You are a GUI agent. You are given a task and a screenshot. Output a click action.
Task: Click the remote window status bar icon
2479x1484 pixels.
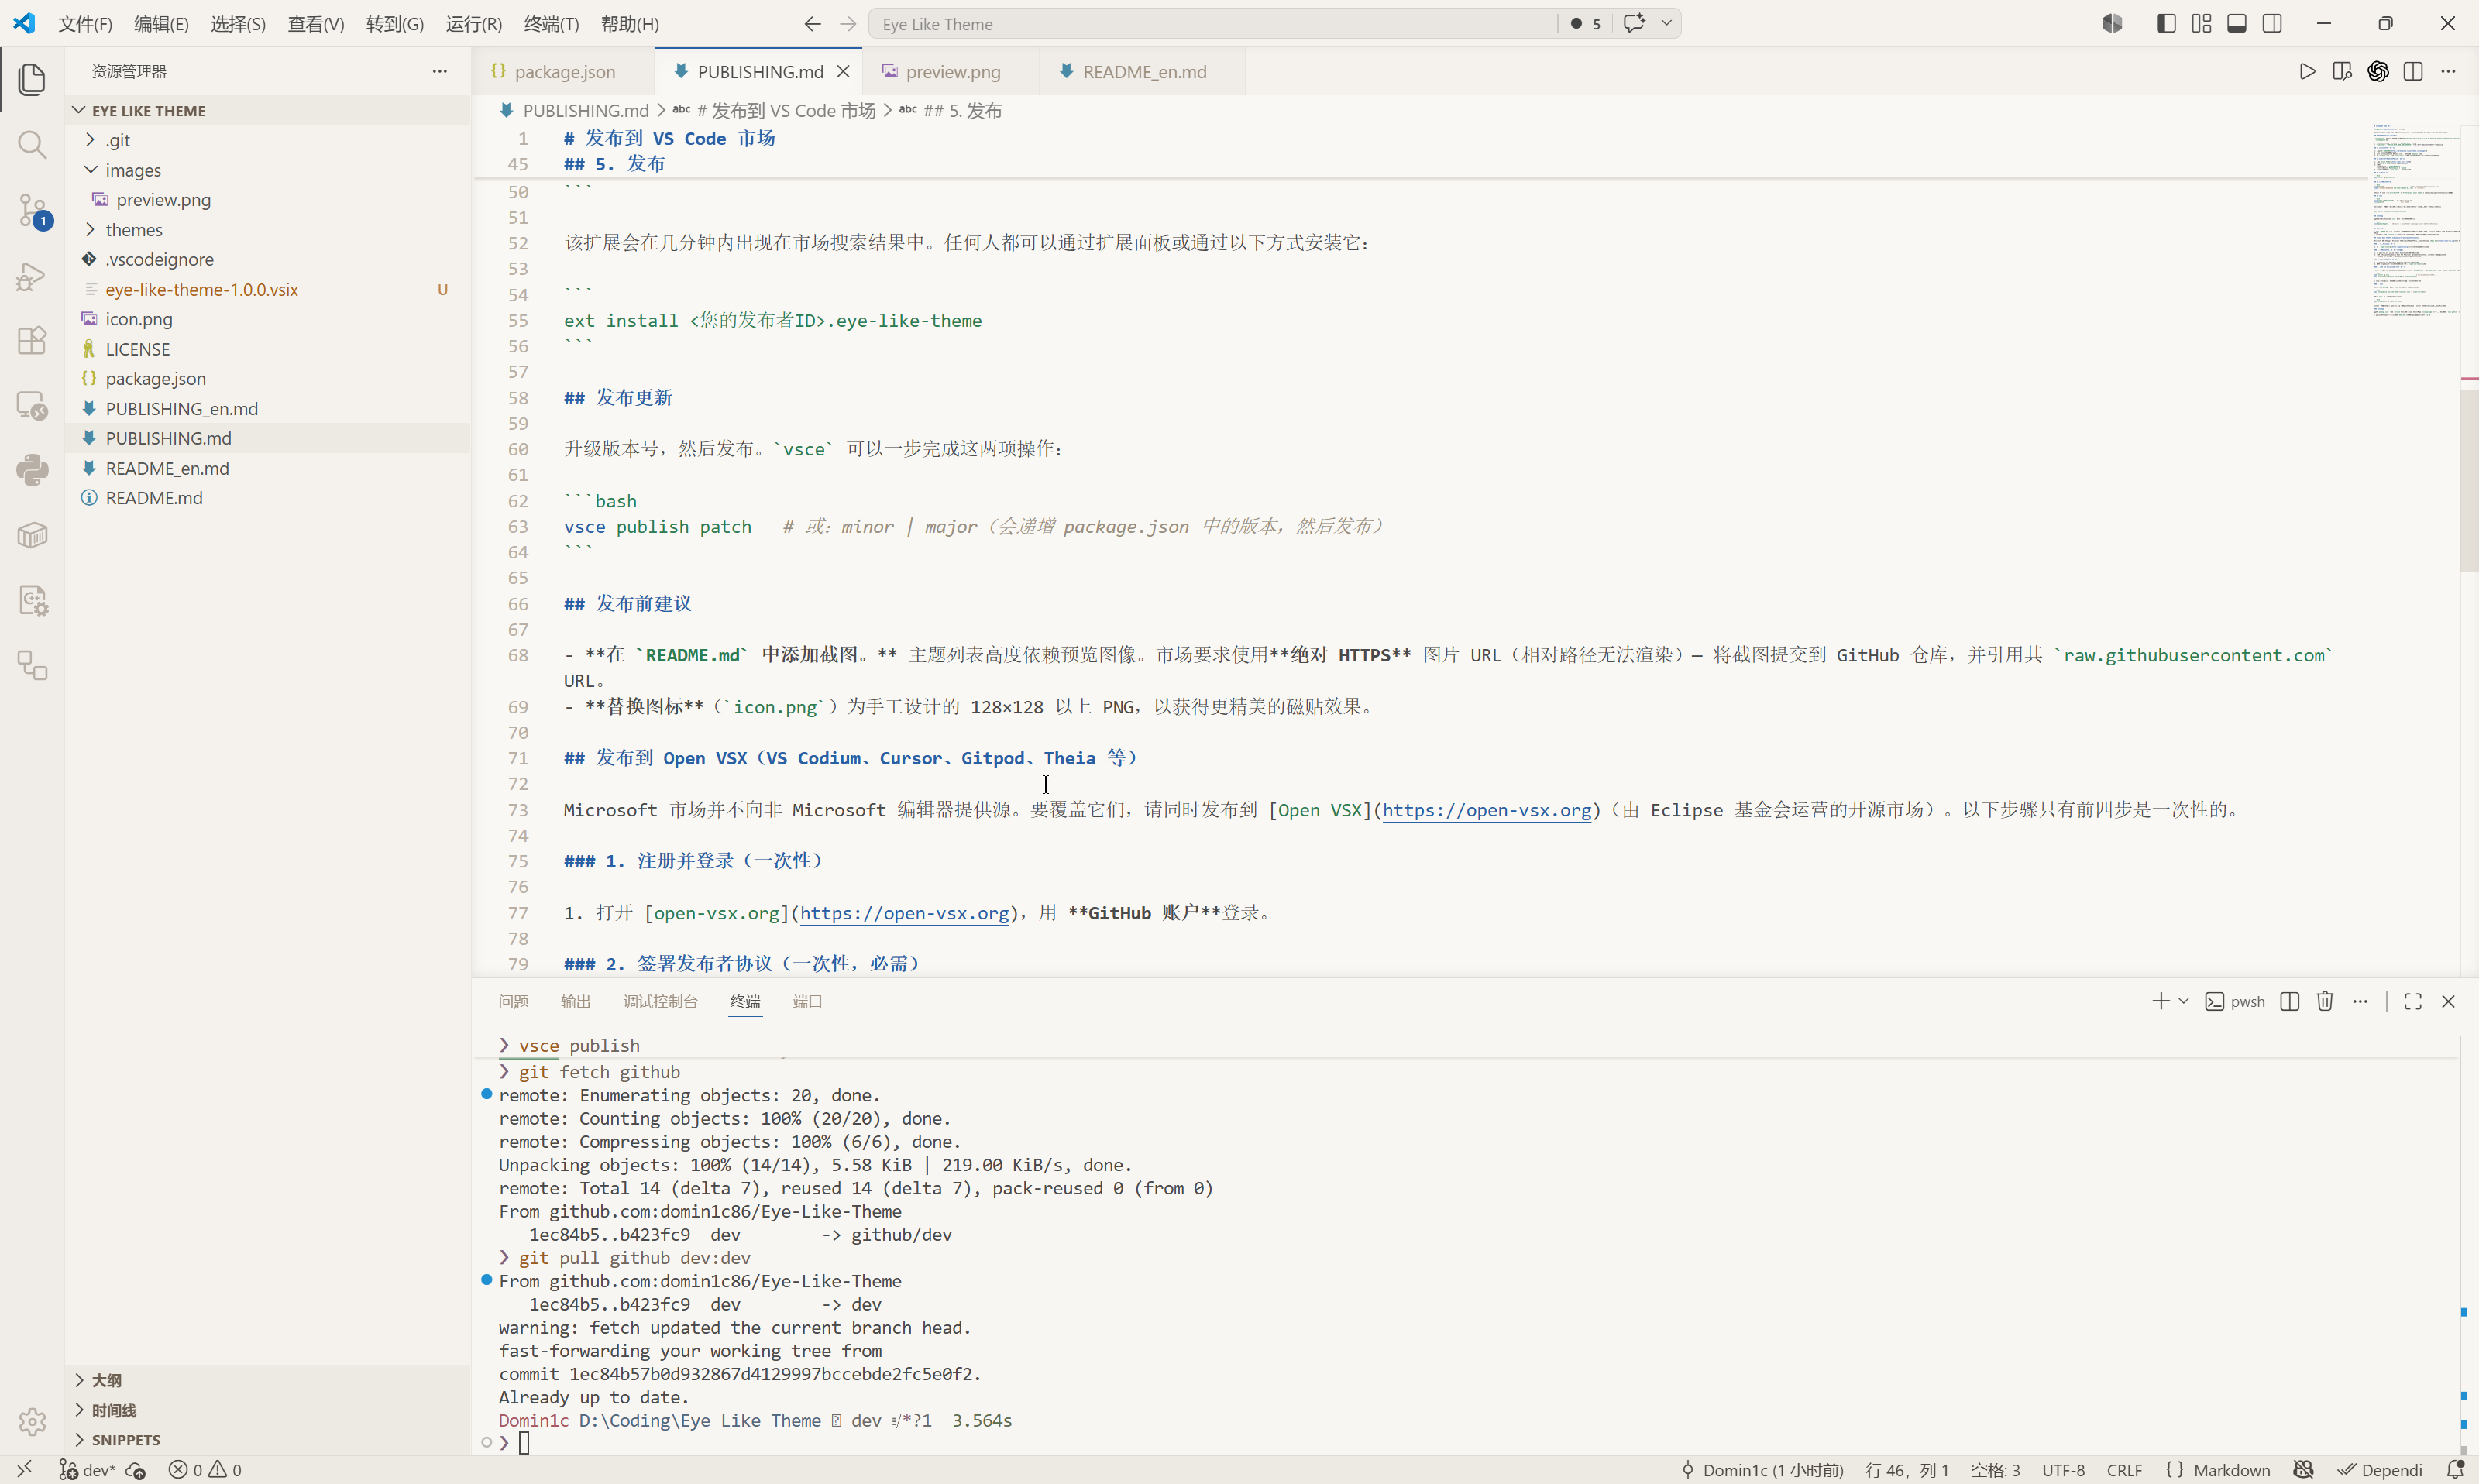click(24, 1469)
